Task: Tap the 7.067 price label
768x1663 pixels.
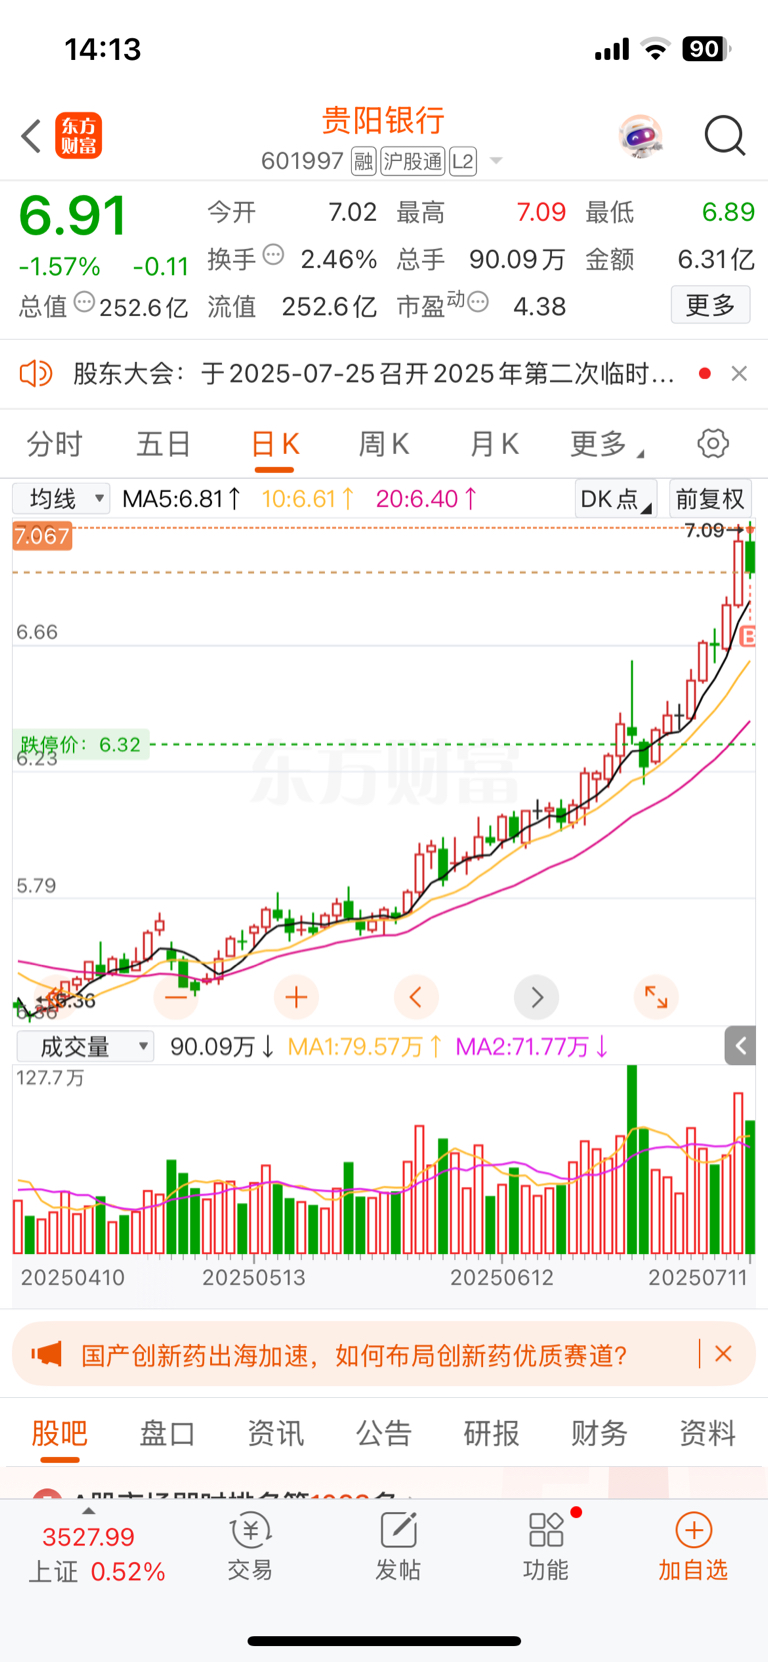Action: tap(42, 536)
